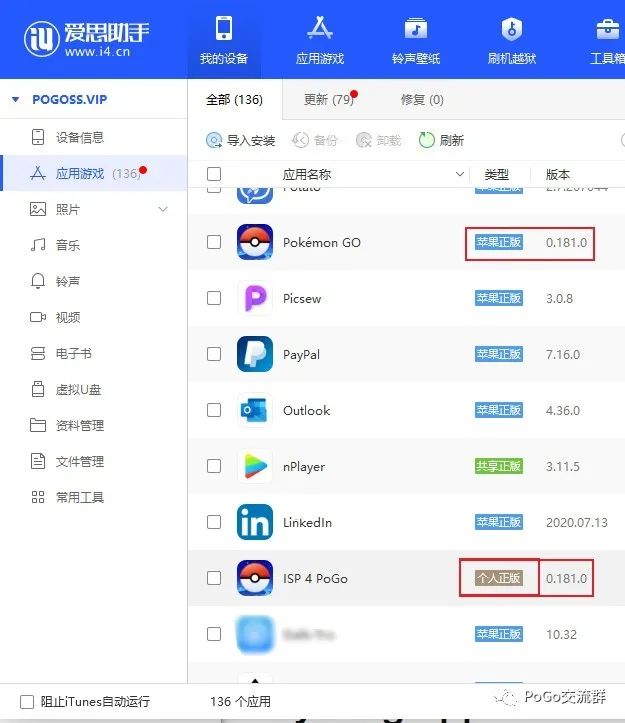625x723 pixels.
Task: Open the 铃声壁纸 top navigation icon
Action: click(416, 40)
